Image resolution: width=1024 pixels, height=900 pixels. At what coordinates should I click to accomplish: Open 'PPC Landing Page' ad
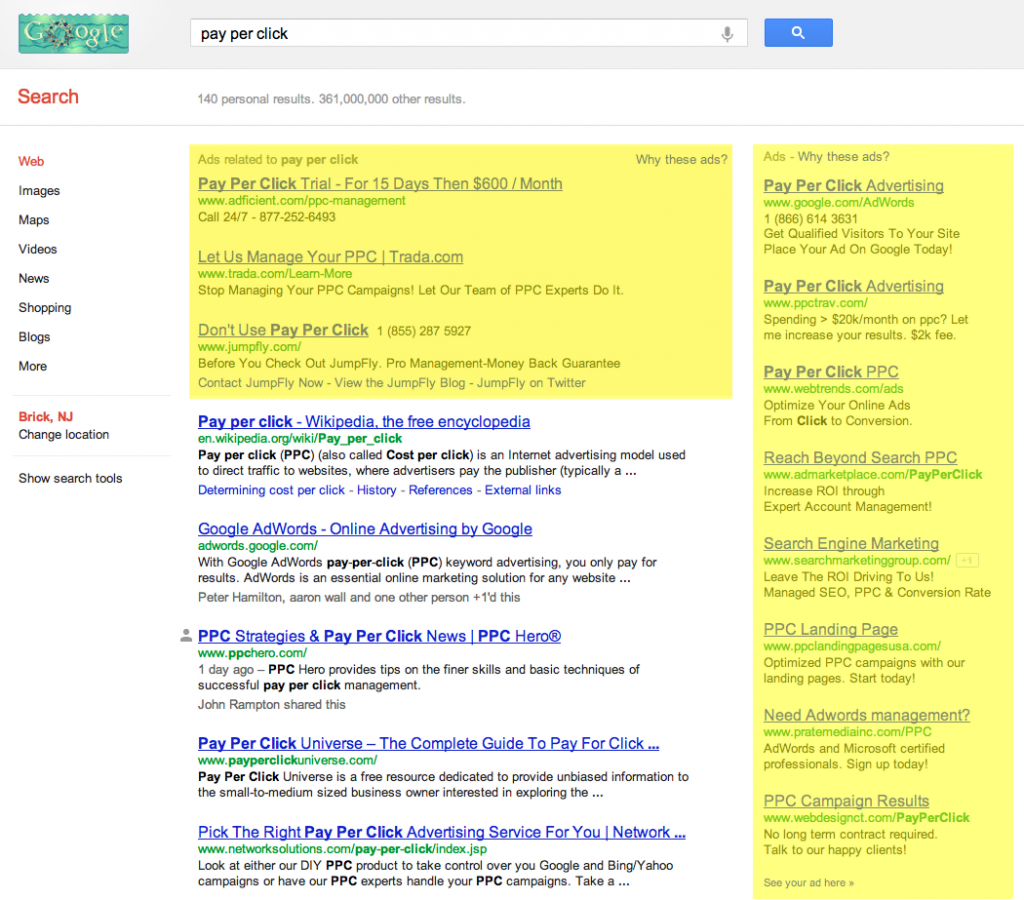[831, 629]
